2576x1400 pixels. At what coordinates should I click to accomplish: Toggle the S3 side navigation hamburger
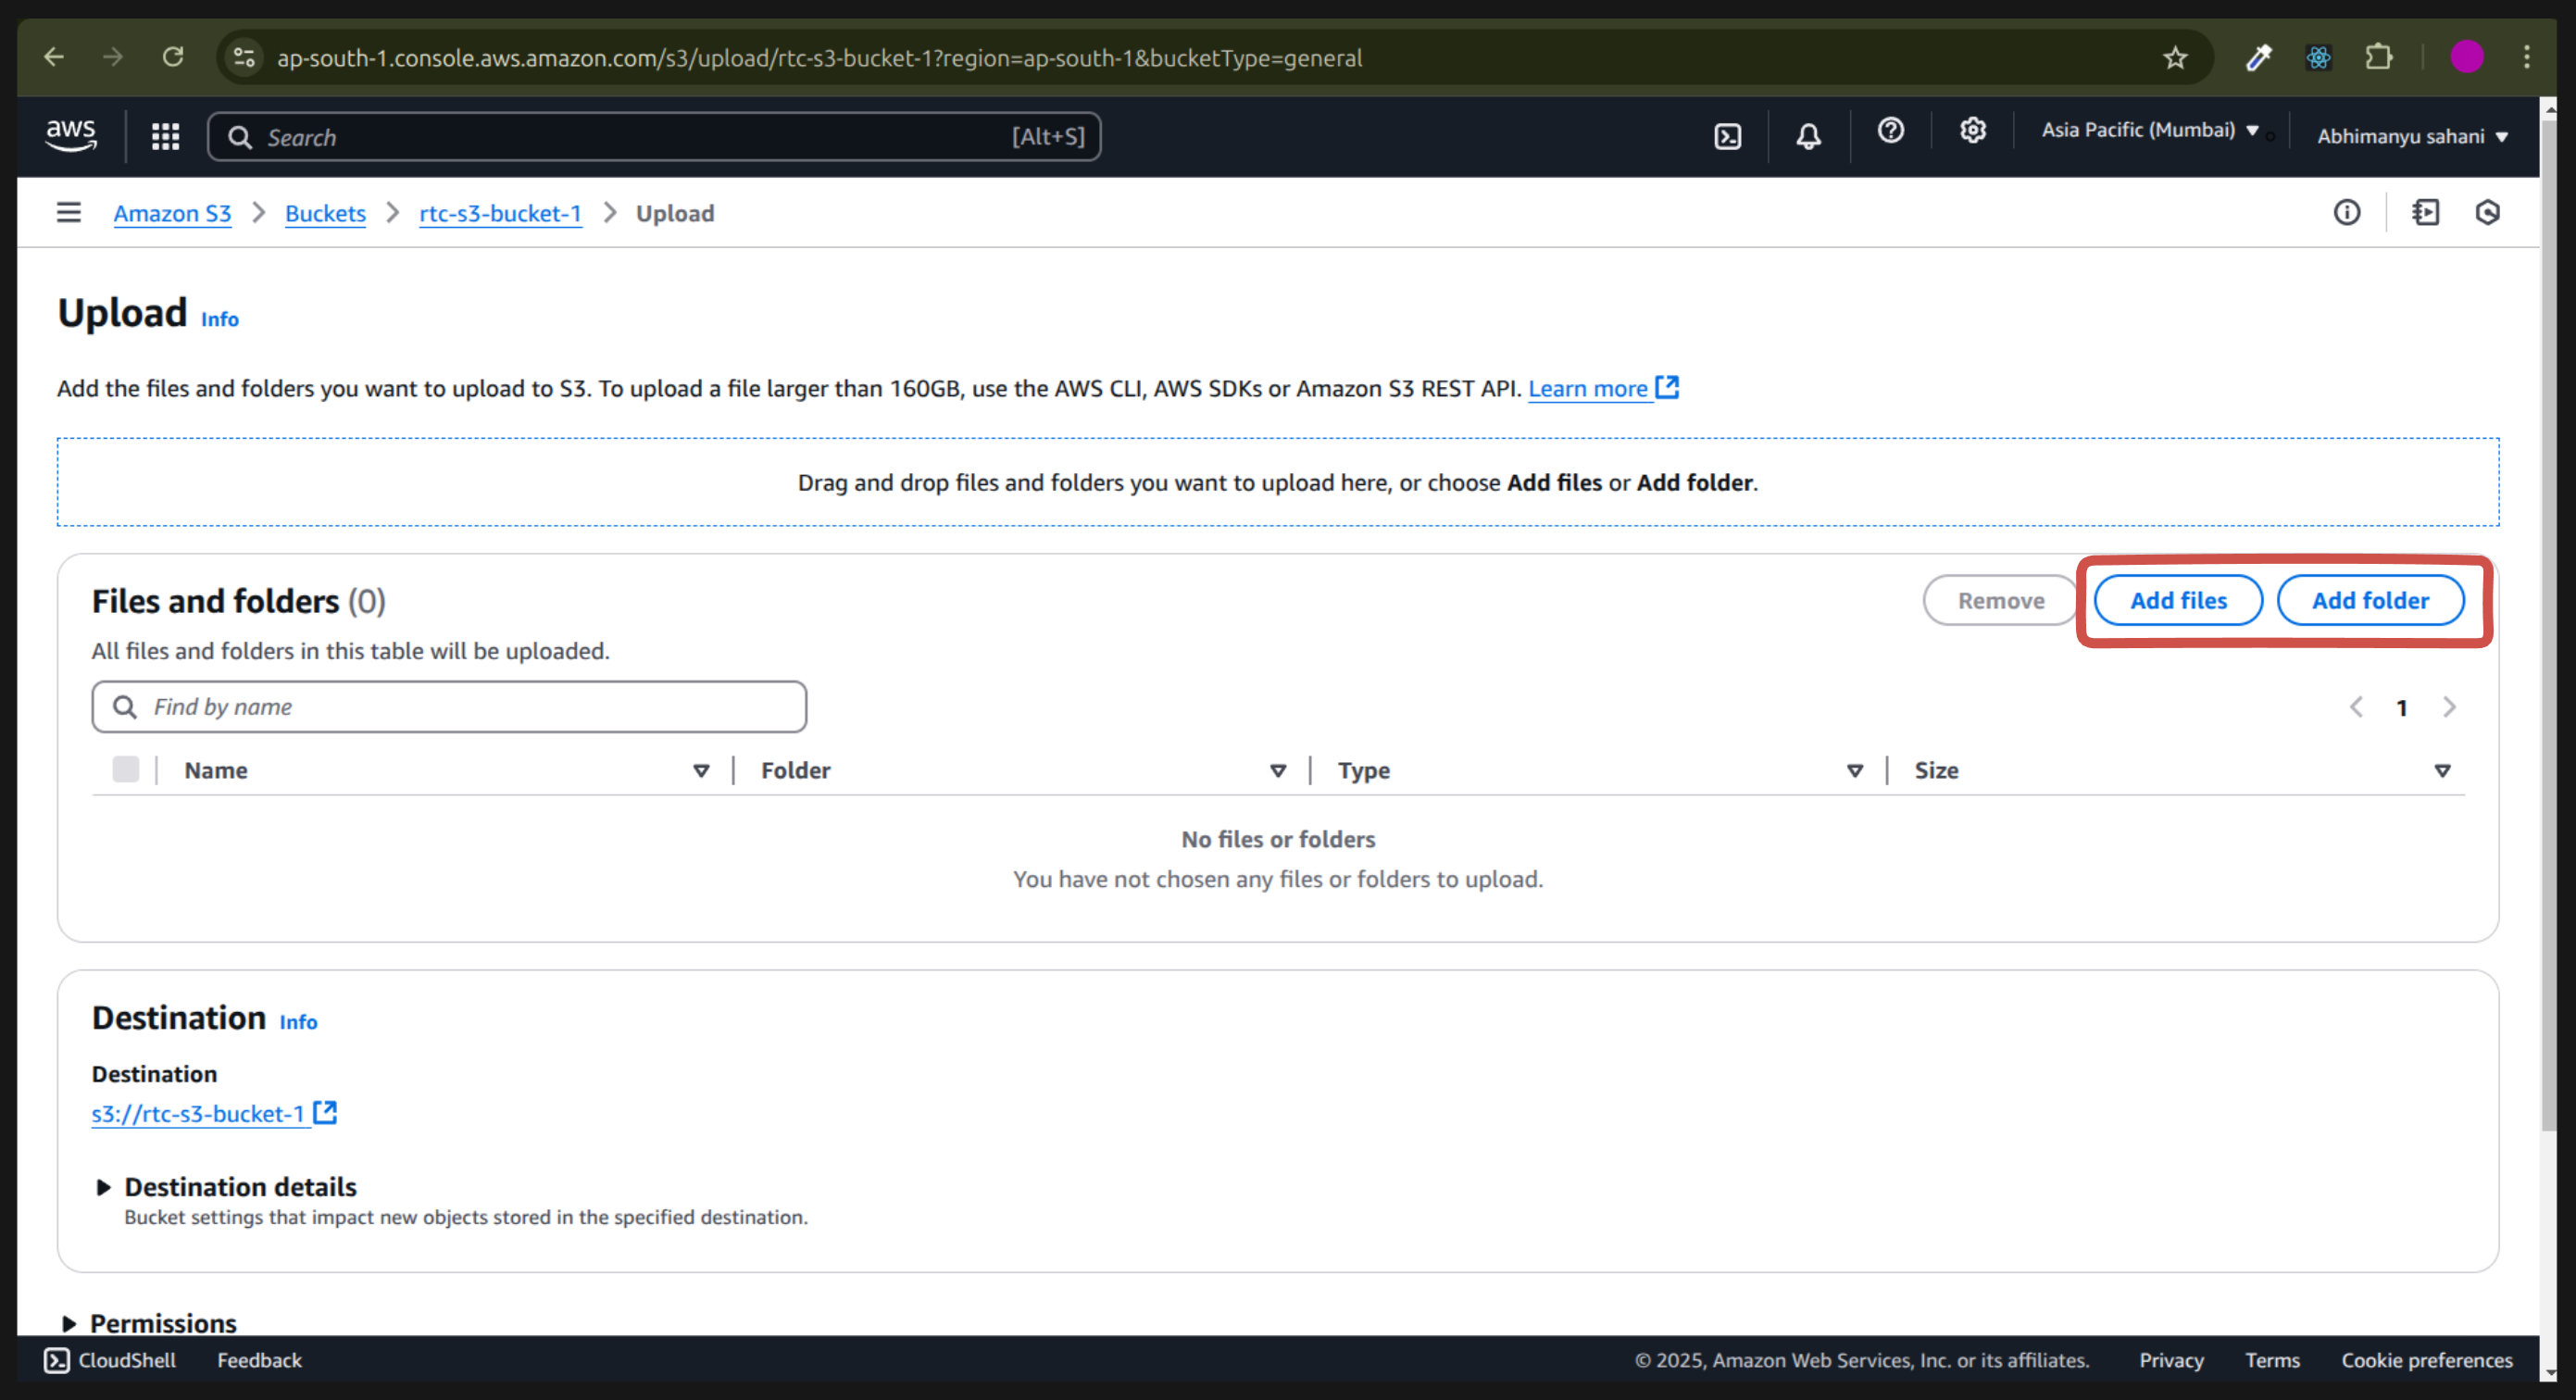click(68, 212)
